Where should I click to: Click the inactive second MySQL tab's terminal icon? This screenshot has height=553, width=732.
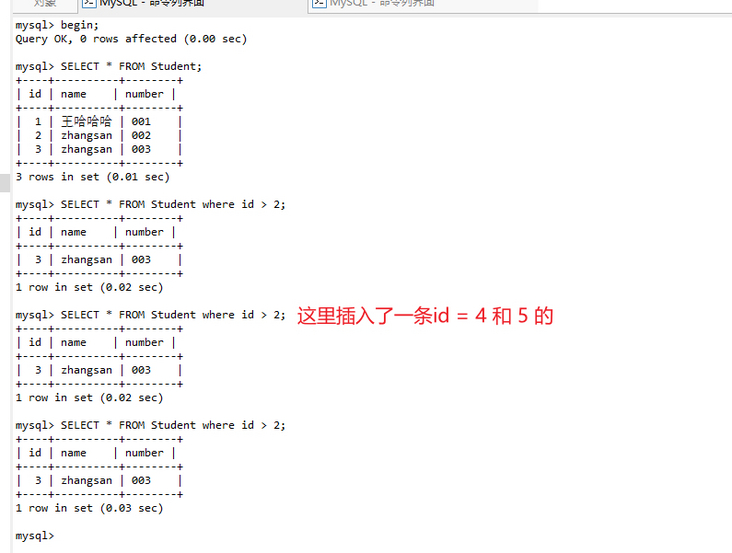point(319,3)
